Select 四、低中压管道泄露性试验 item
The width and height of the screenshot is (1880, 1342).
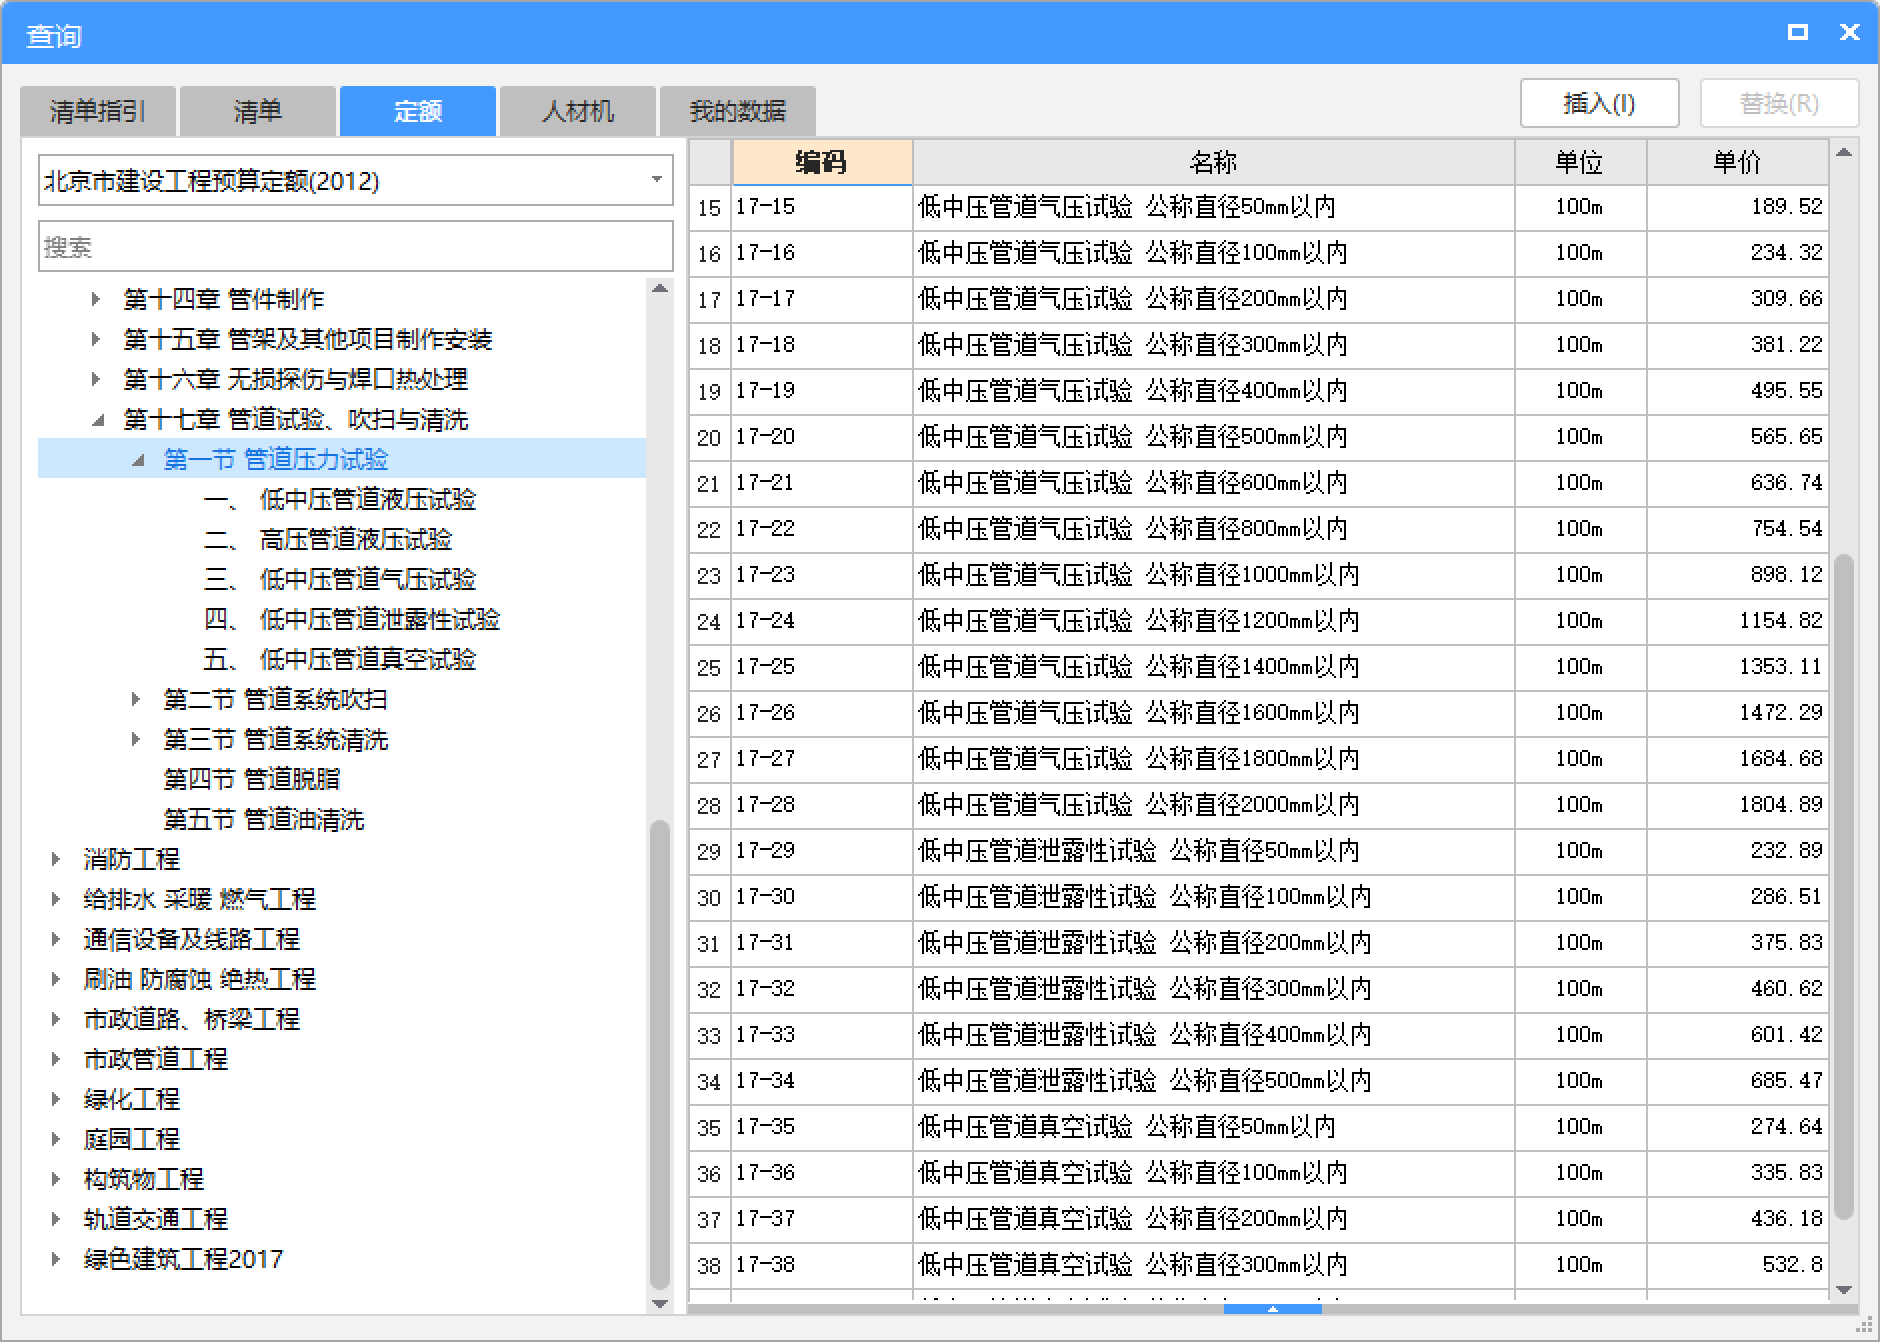point(352,619)
